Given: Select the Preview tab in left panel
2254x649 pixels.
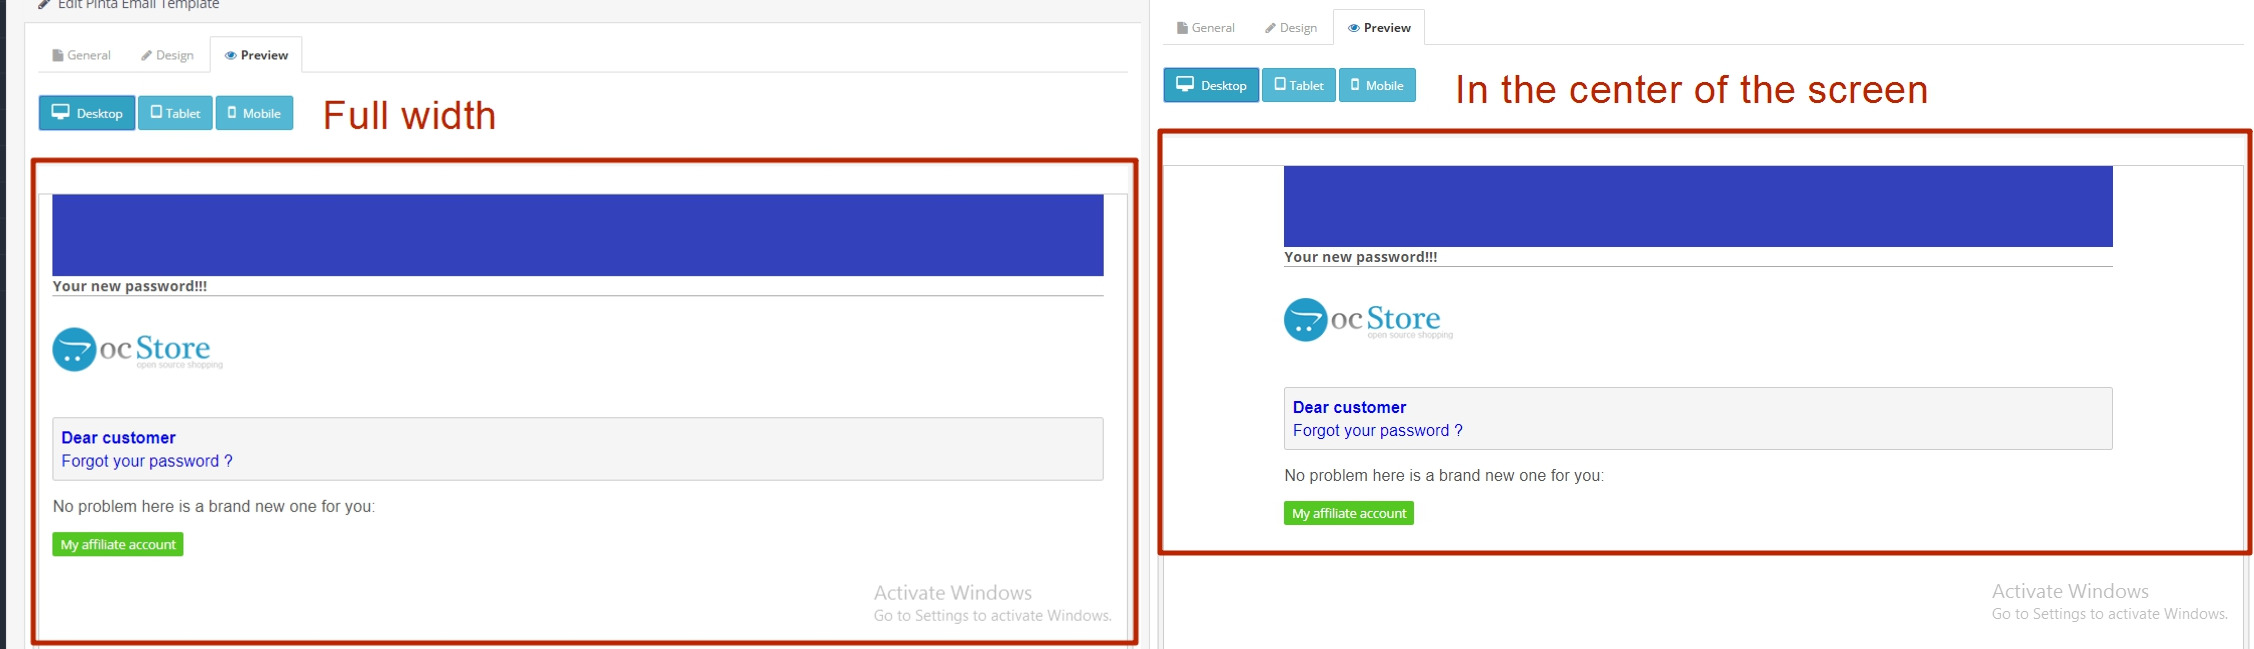Looking at the screenshot, I should [256, 55].
